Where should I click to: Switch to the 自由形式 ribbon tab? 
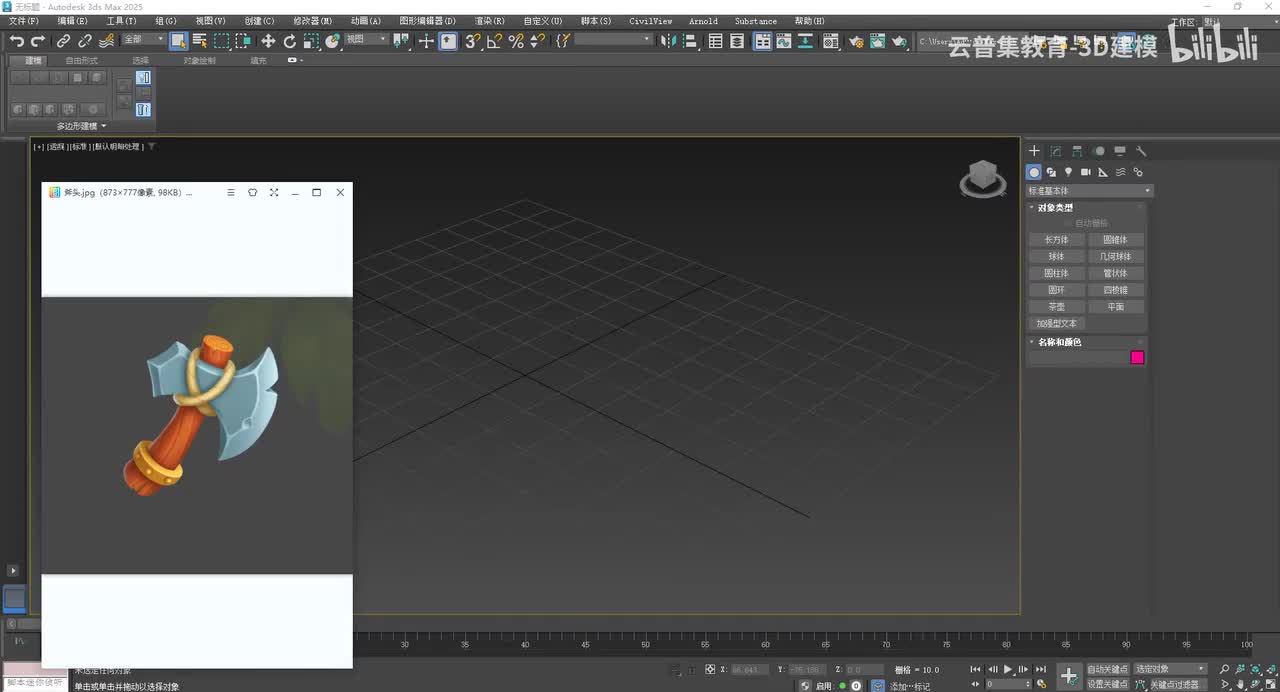tap(82, 60)
